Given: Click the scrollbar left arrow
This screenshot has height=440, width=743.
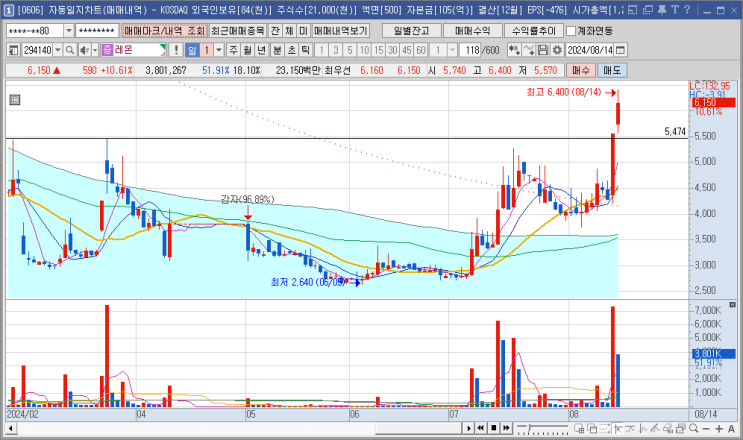Looking at the screenshot, I should pos(10,428).
